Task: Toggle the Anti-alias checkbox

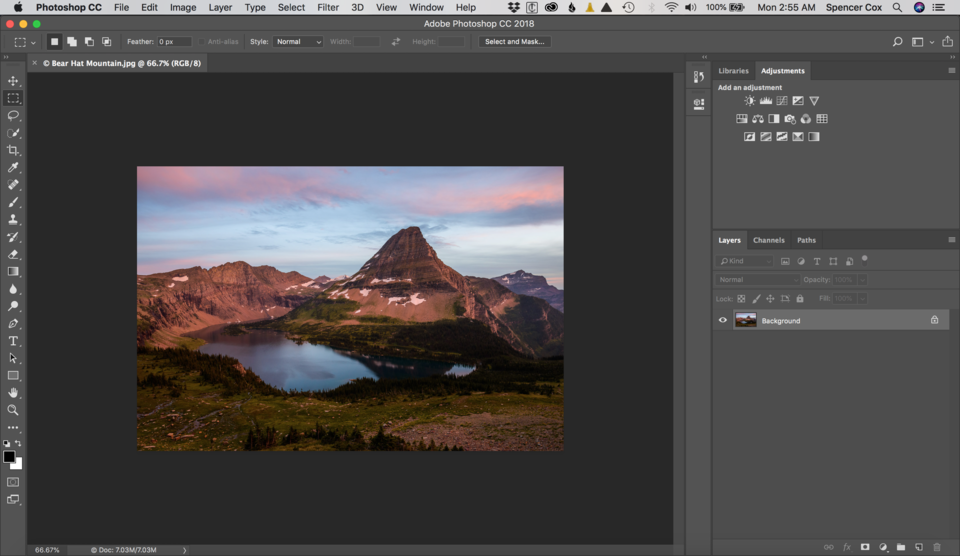Action: [x=201, y=42]
